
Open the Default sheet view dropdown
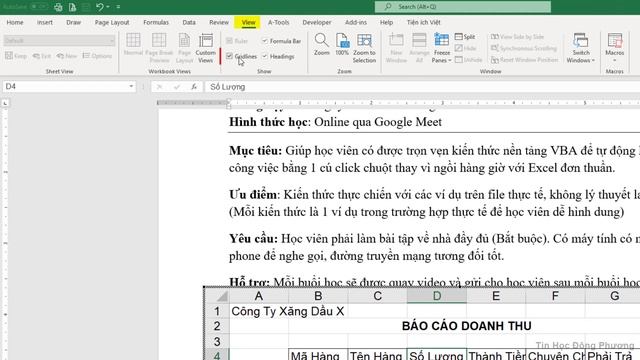click(59, 40)
